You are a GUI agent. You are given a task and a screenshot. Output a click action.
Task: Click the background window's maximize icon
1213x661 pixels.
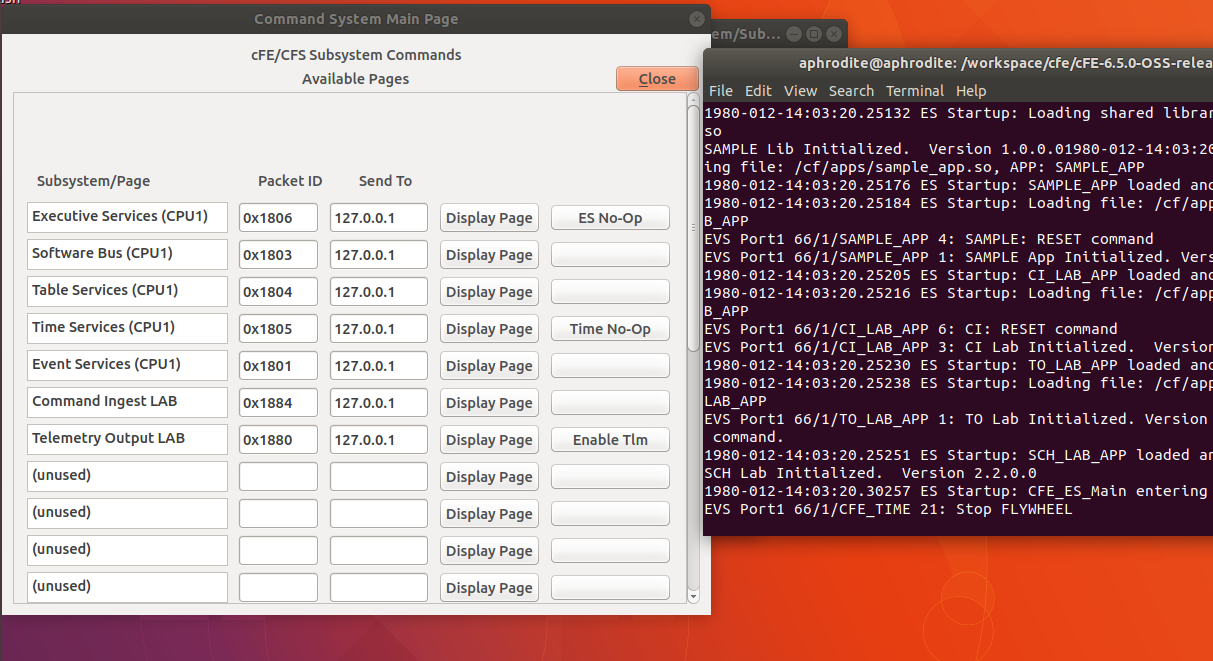pos(814,34)
